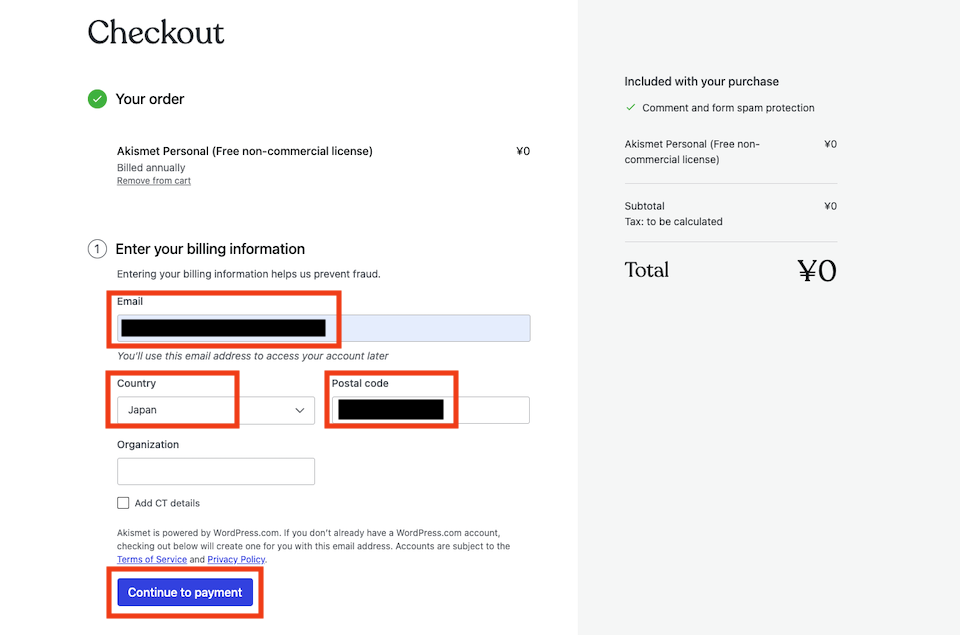Click the Included with your purchase heading
Viewport: 960px width, 635px height.
click(x=702, y=81)
